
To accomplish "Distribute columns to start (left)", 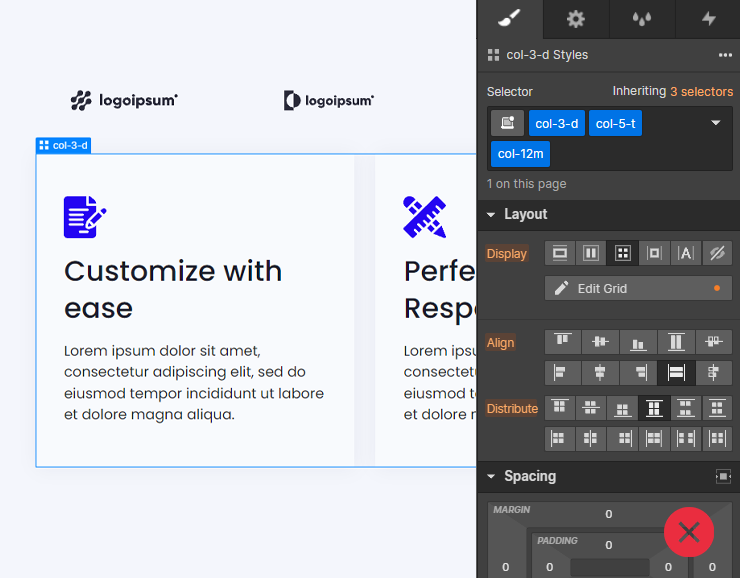I will [560, 439].
